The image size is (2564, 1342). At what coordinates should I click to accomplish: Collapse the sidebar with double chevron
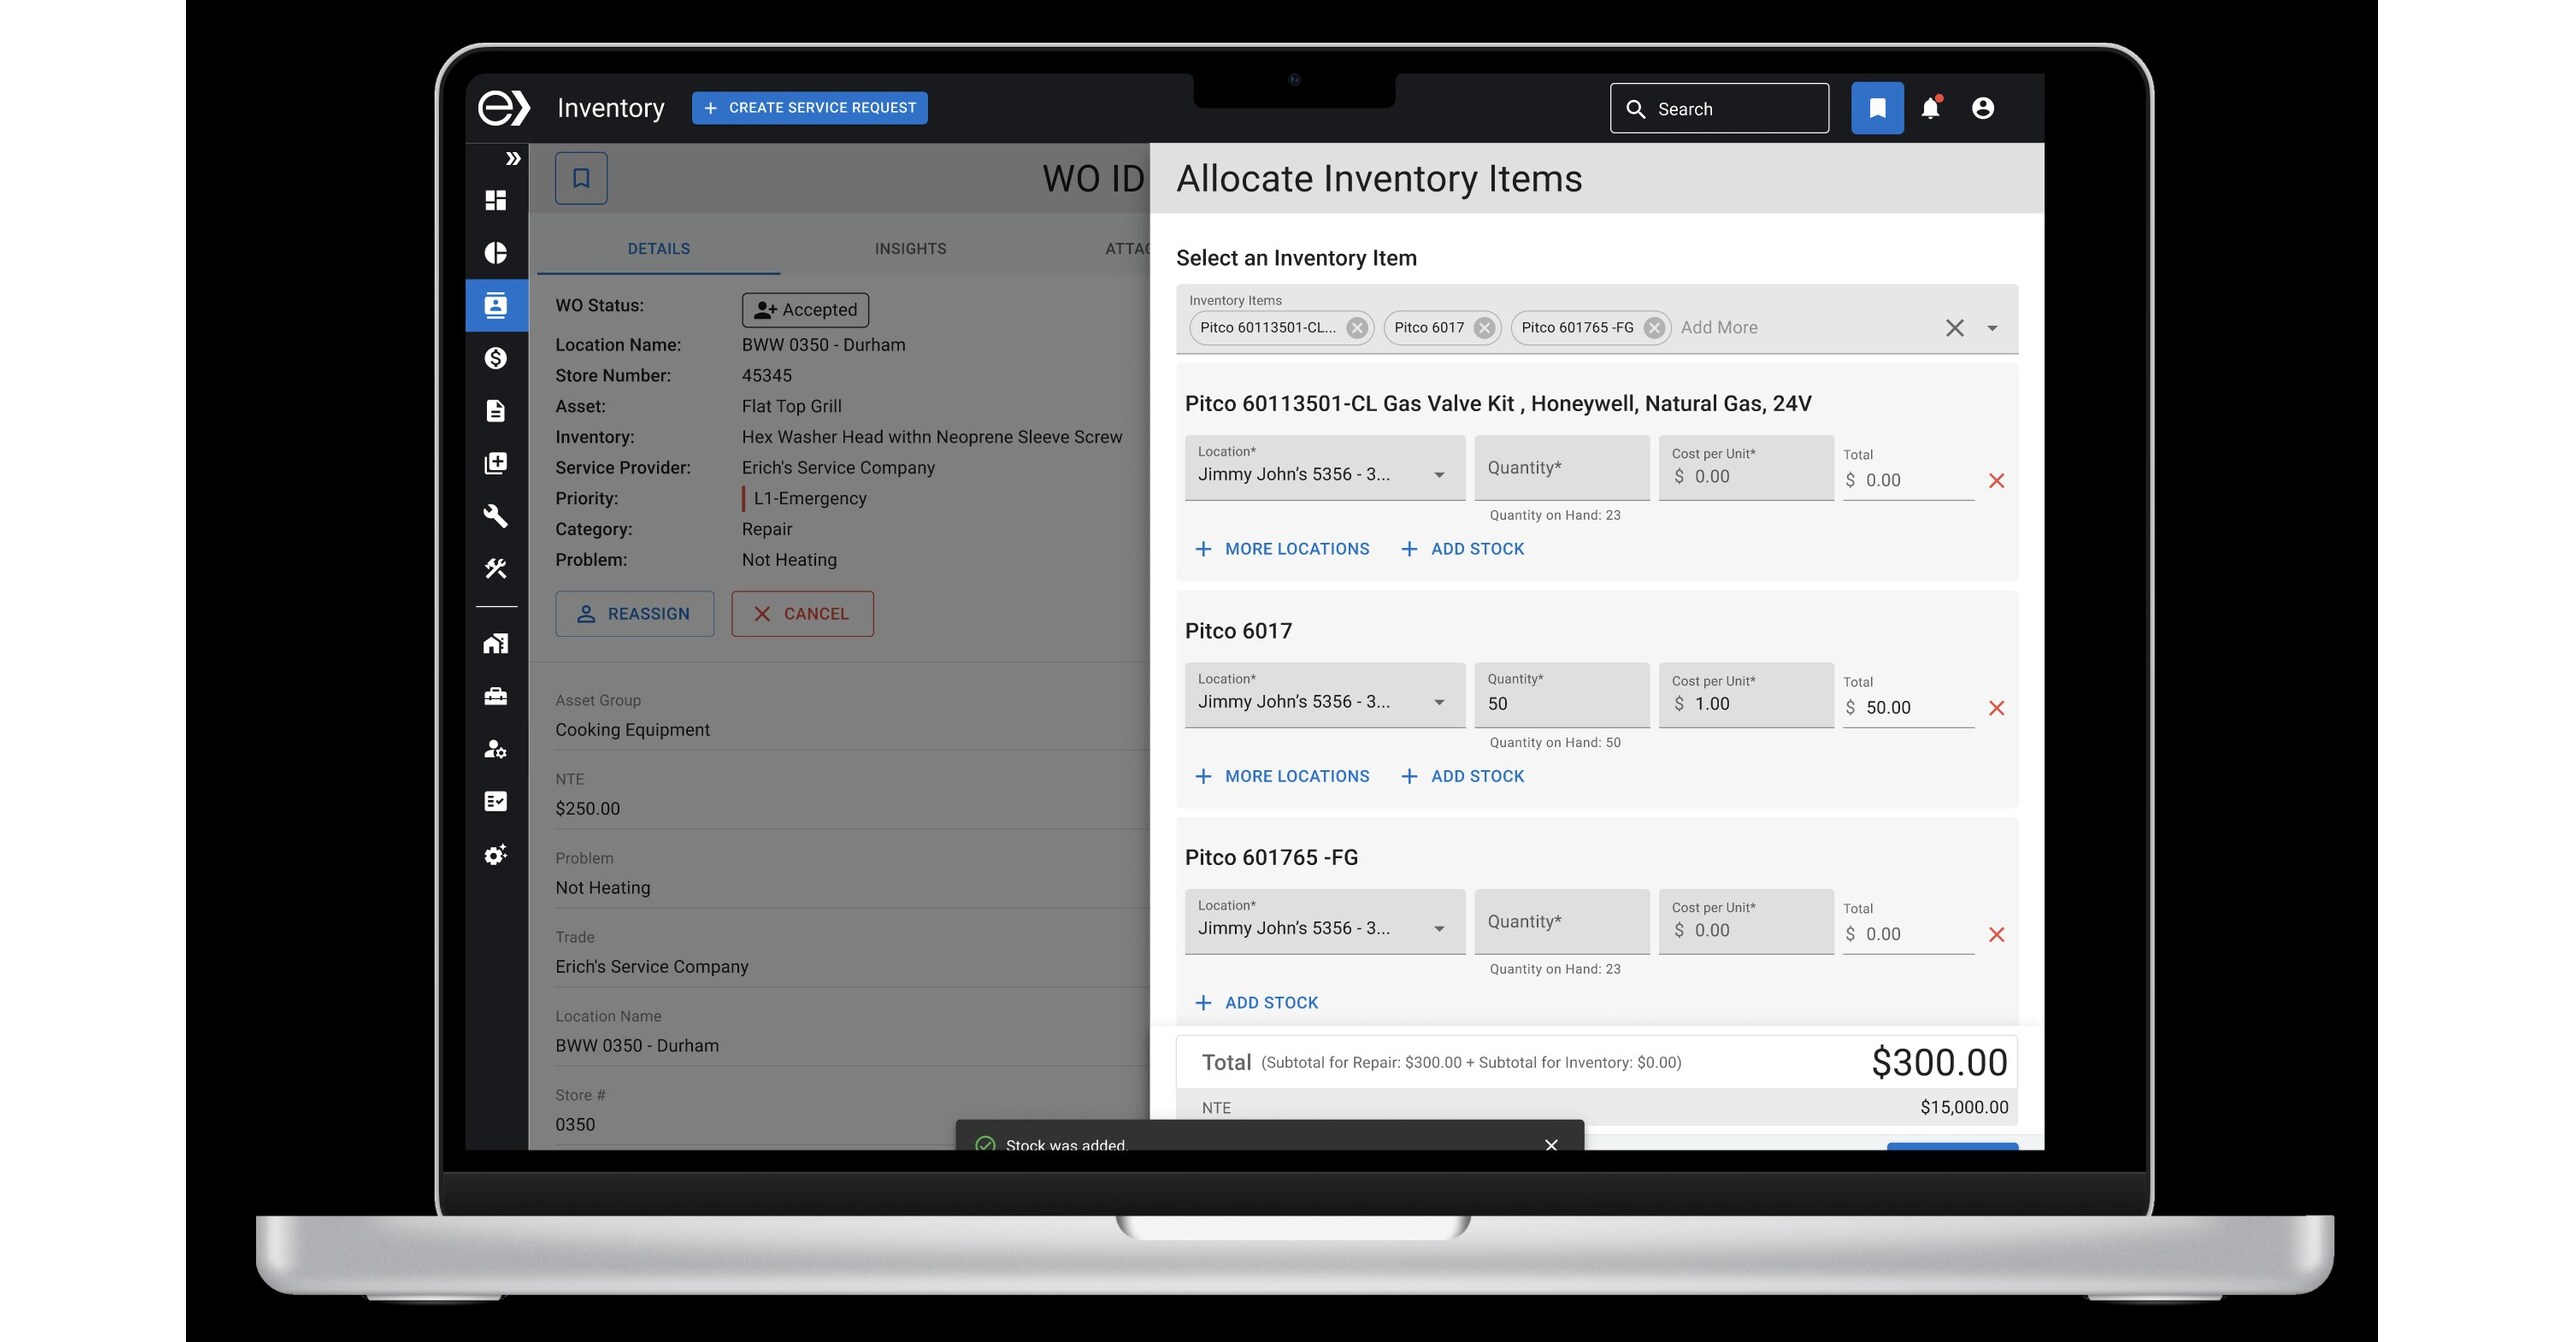[x=514, y=158]
